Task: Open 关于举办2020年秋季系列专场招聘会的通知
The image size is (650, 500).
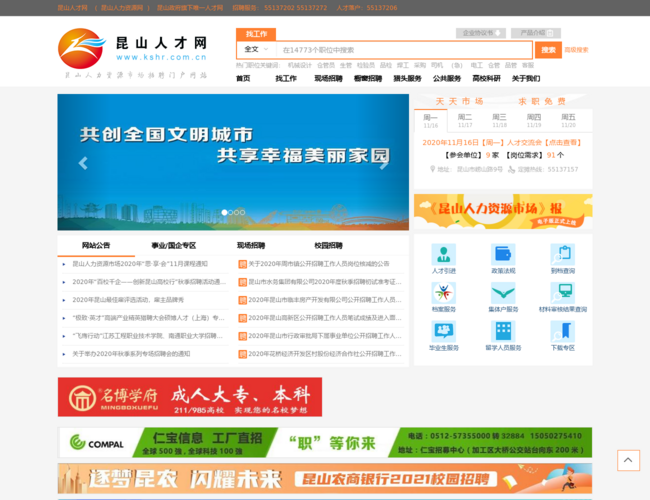Action: coord(131,354)
